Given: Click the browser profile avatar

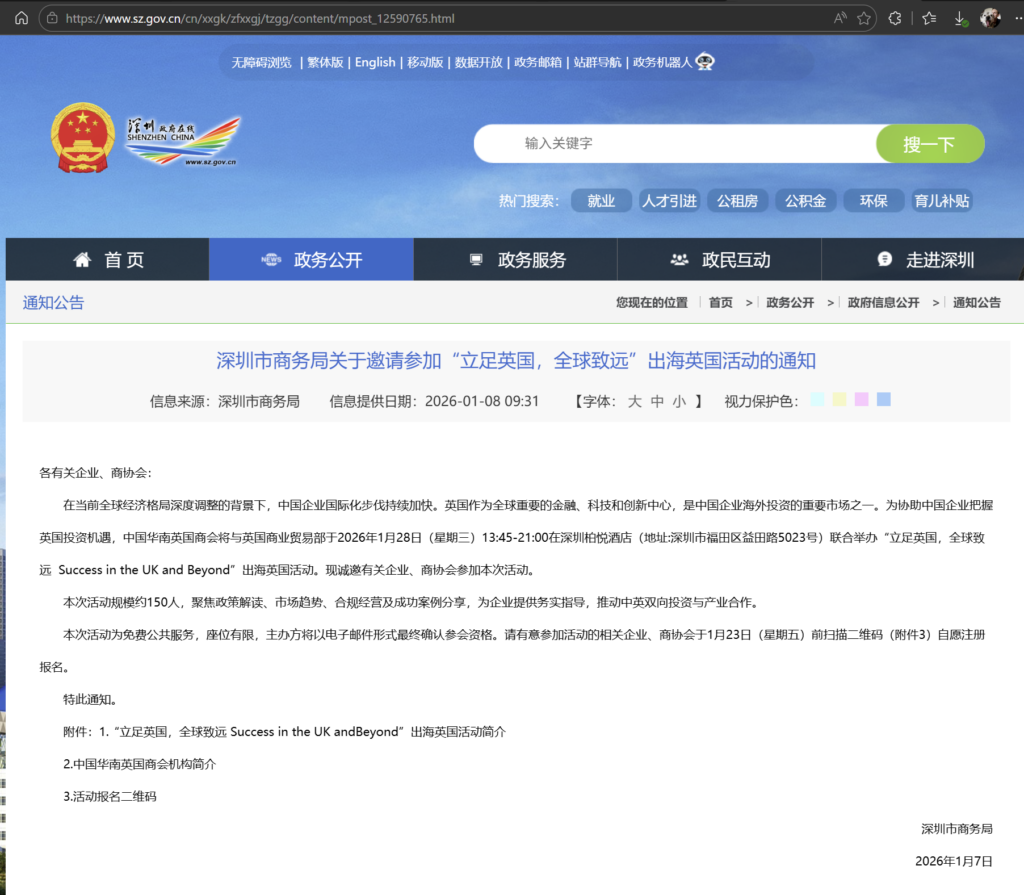Looking at the screenshot, I should point(991,18).
